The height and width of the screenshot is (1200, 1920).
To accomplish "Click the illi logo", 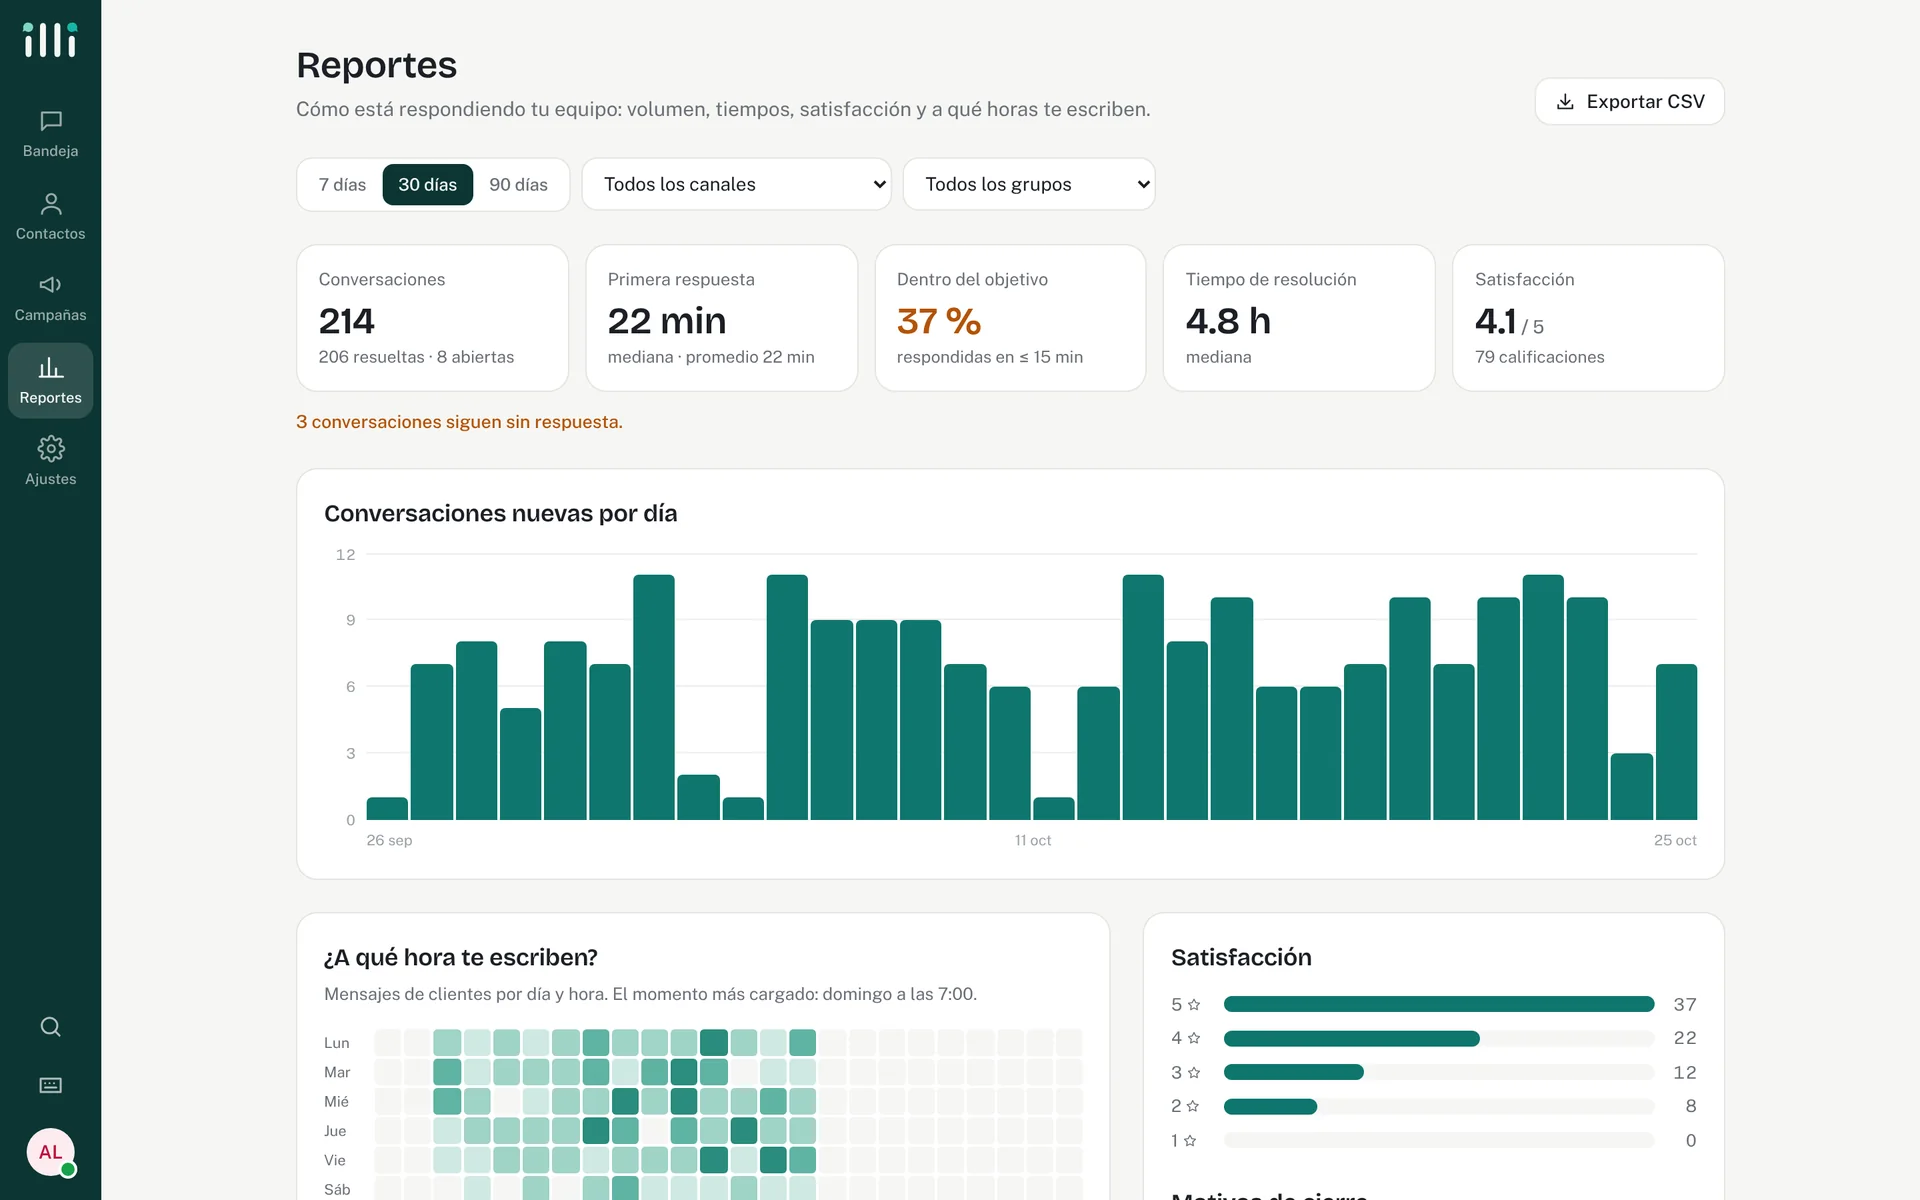I will (50, 40).
